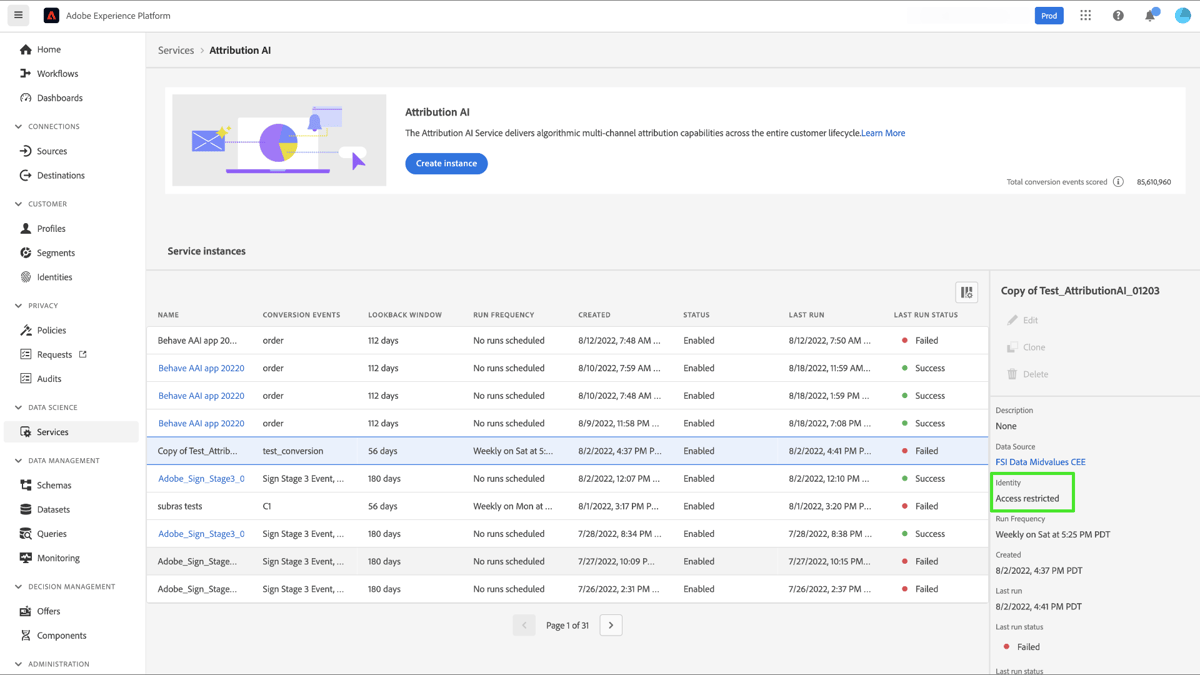Click the Create instance button
This screenshot has height=675, width=1200.
[x=446, y=163]
